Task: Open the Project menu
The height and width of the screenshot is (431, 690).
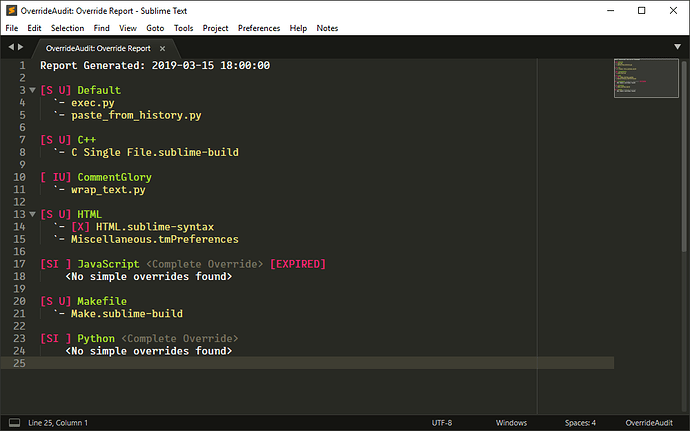Action: (215, 28)
